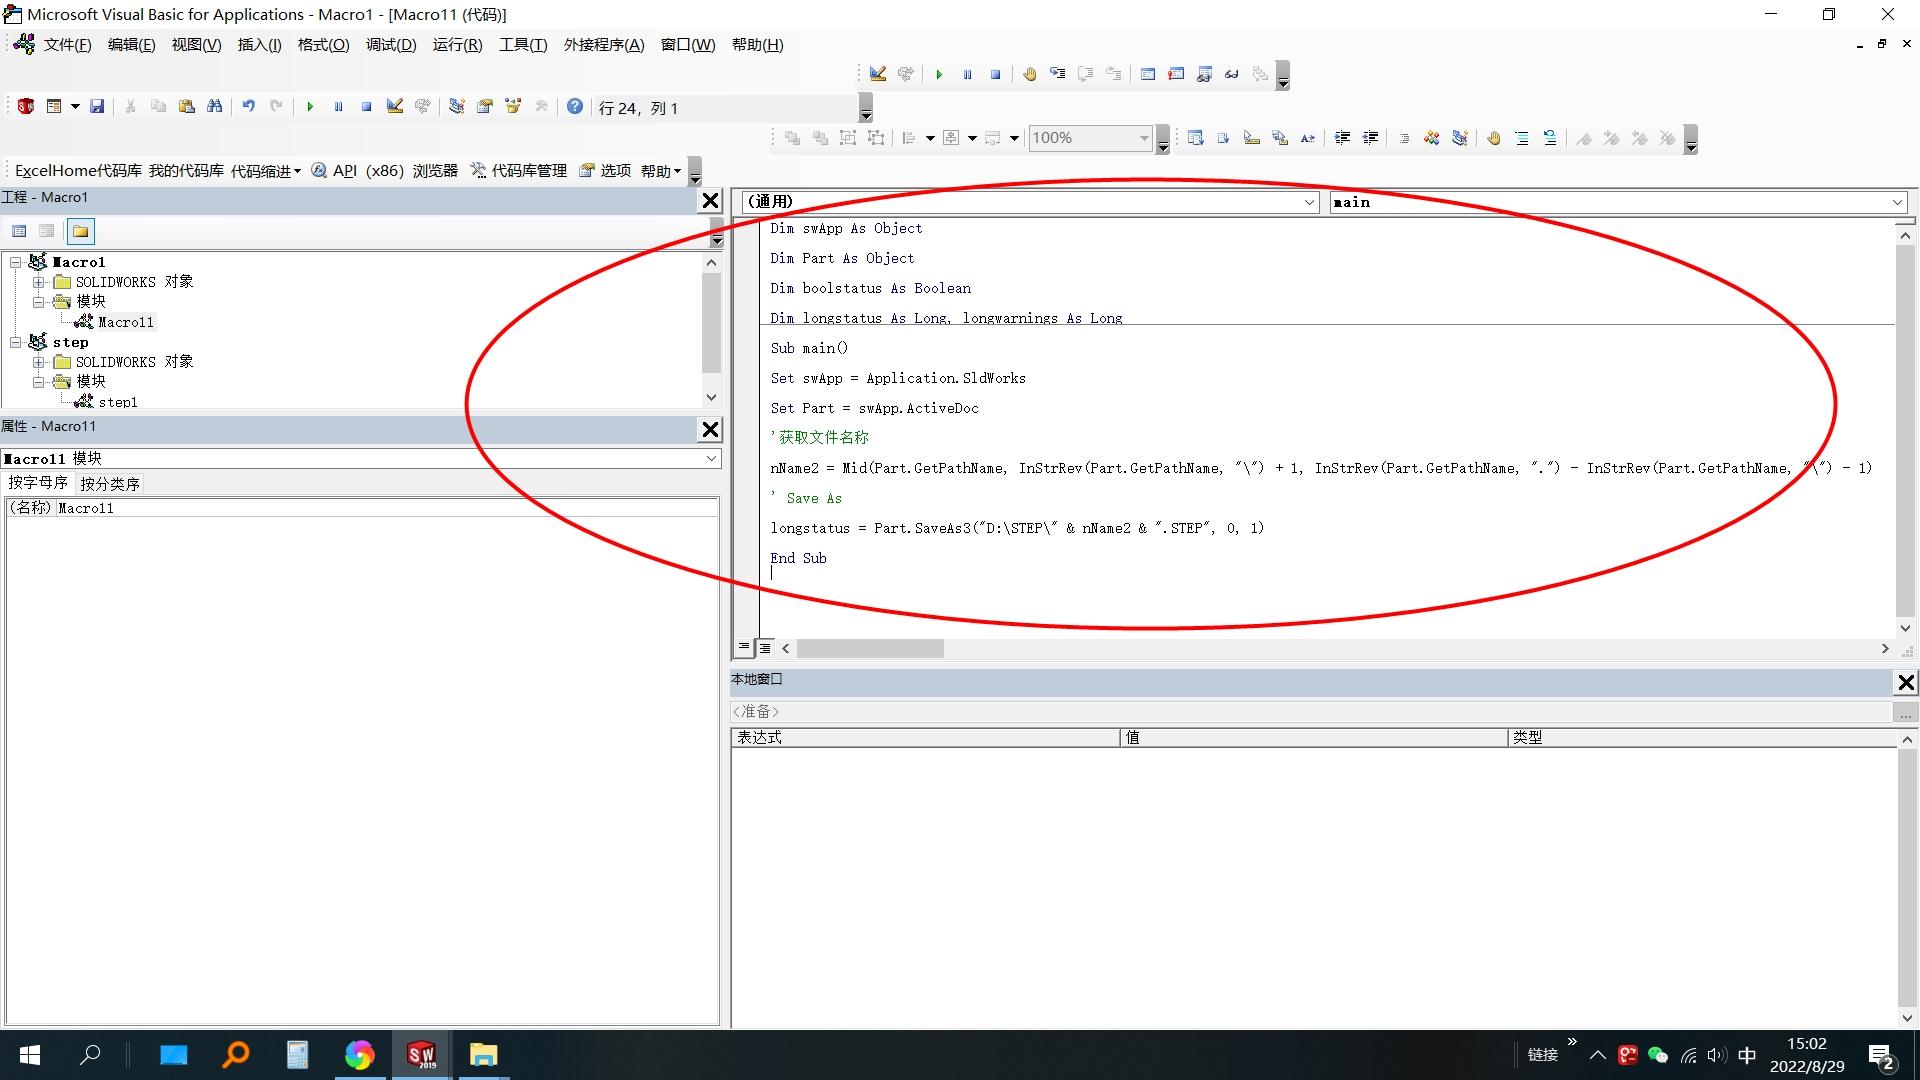Close the 本地窗口 Locals pane
This screenshot has height=1080, width=1920.
coord(1906,682)
